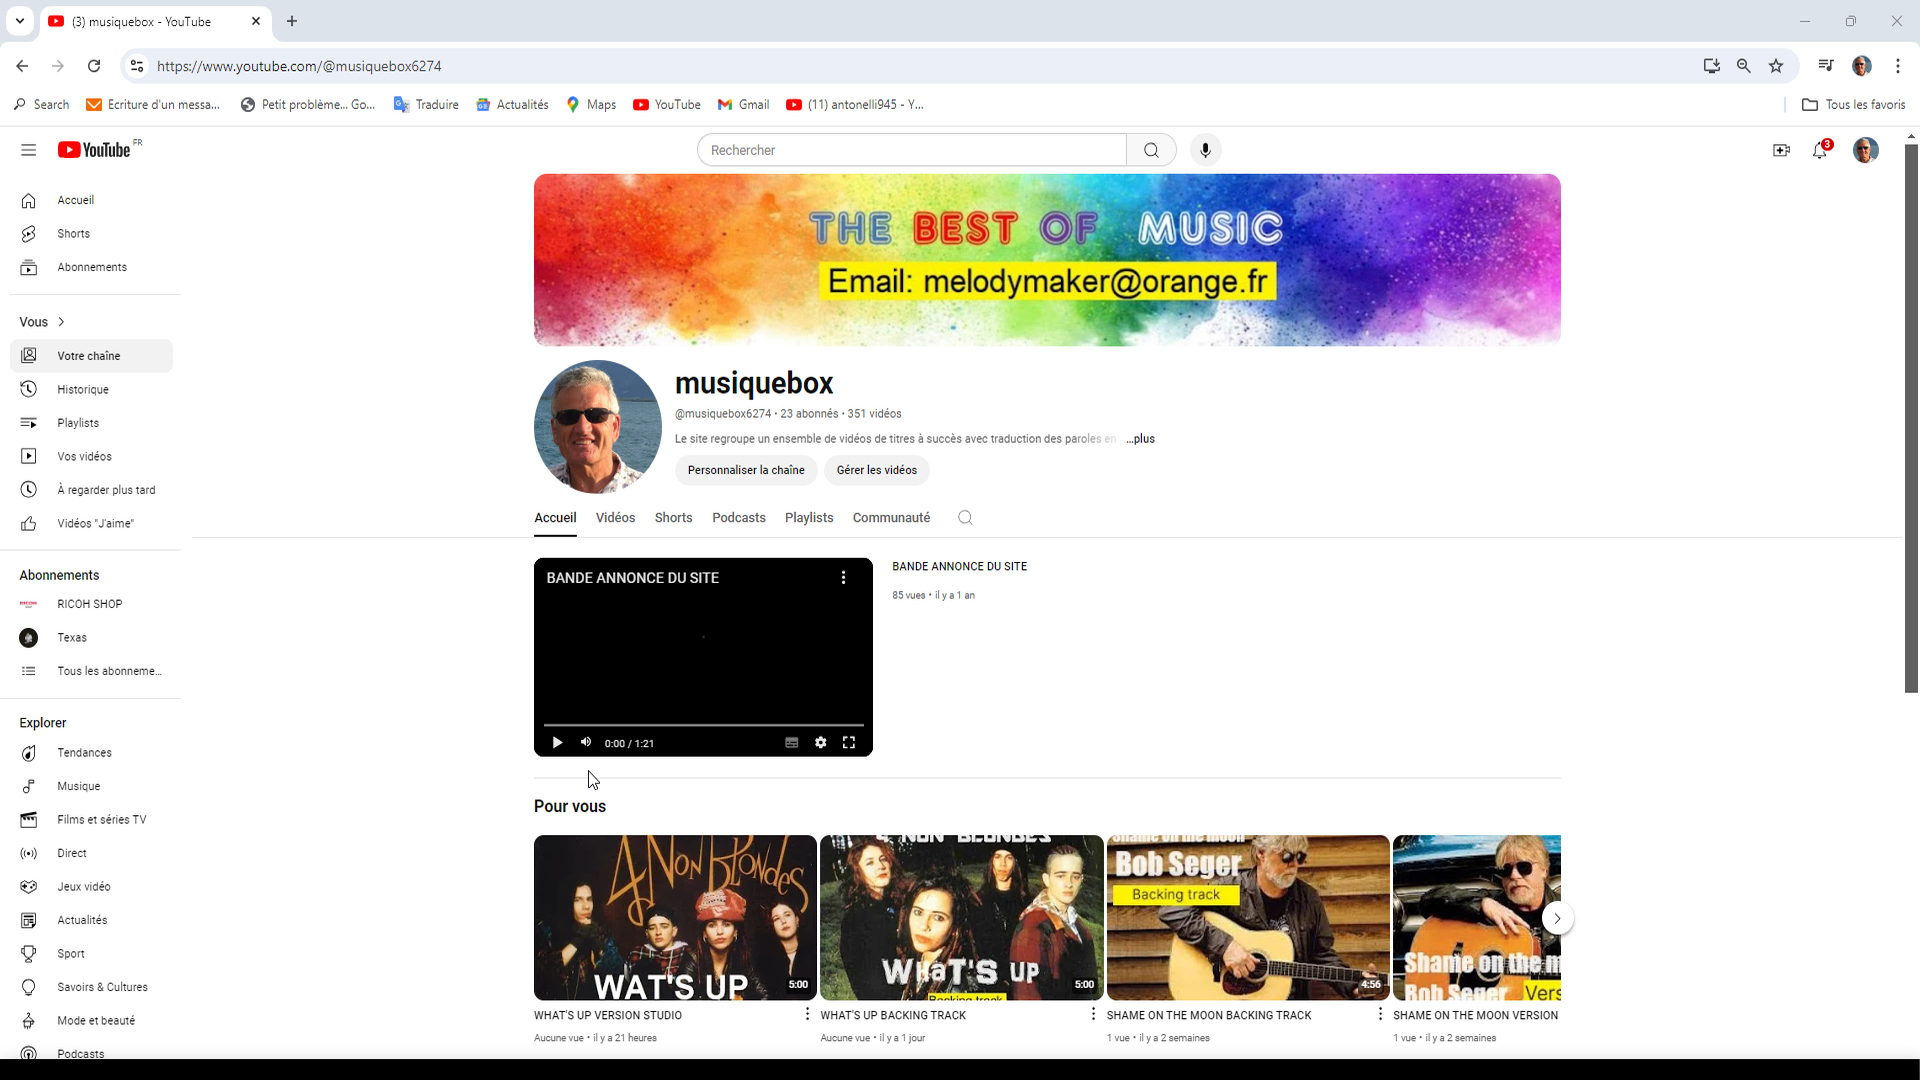Bookmark this page with star icon

coord(1776,66)
